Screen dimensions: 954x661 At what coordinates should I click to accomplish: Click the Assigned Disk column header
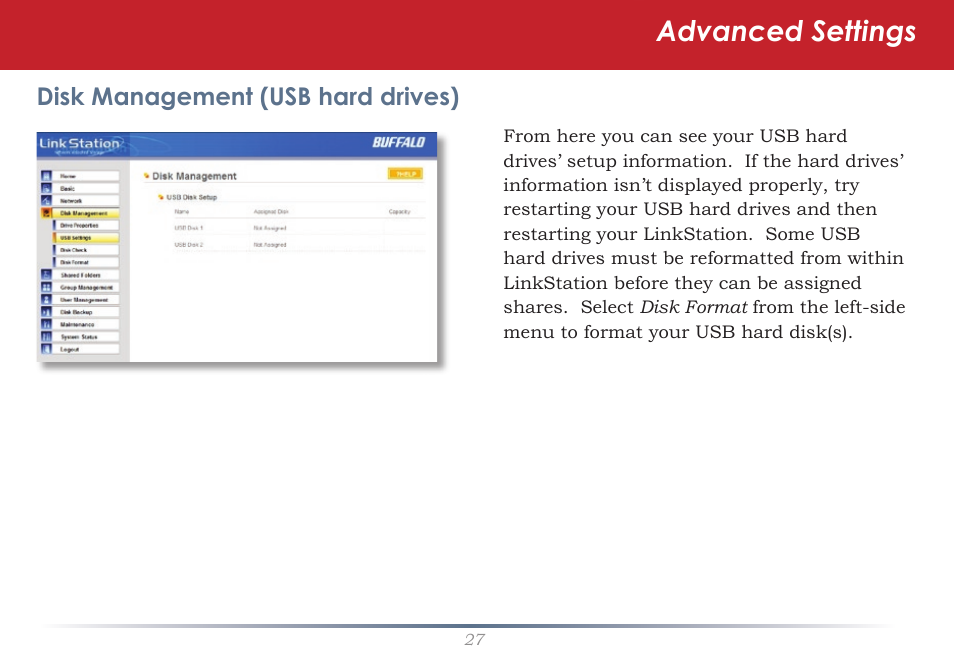tap(271, 212)
